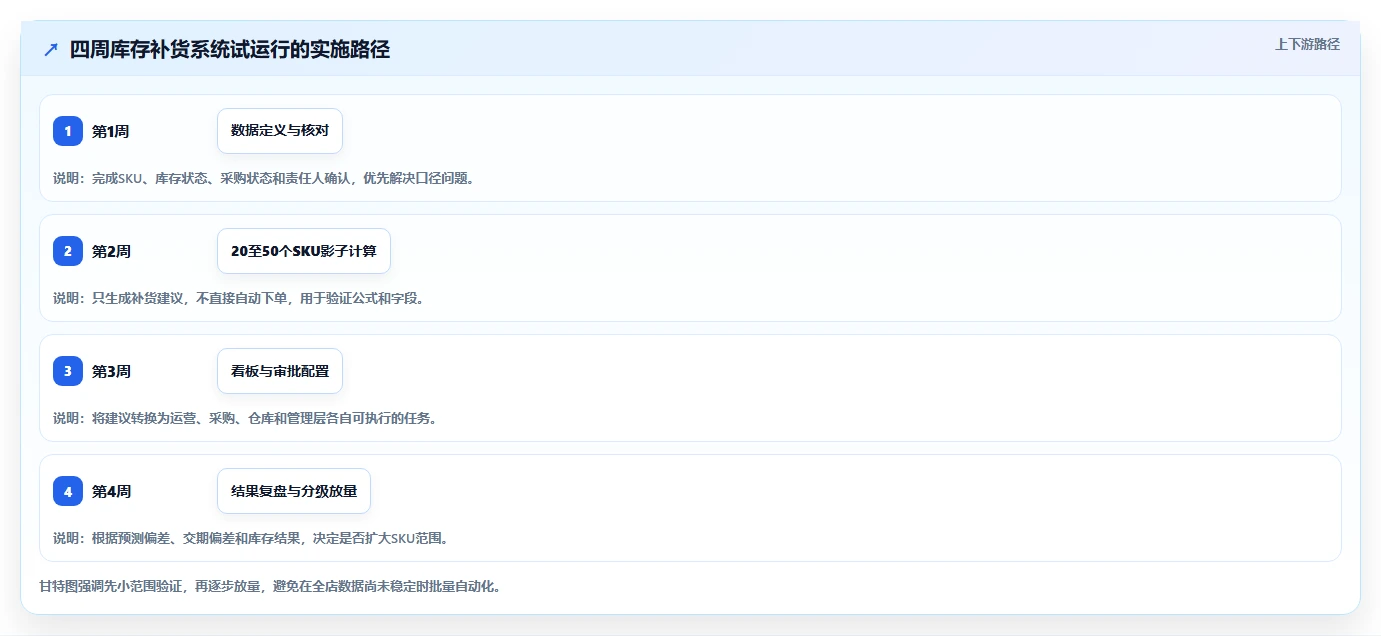Open the 结果复盘与分级放量 chip
The image size is (1381, 636).
point(294,491)
